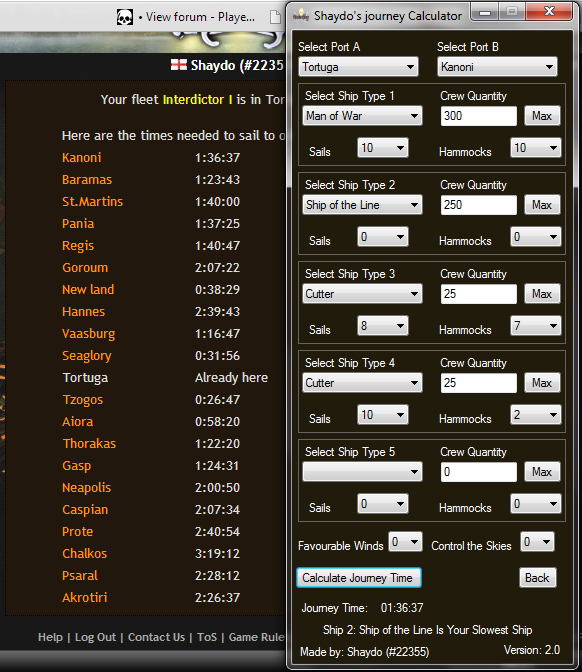Click the Back button
This screenshot has height=672, width=582.
pos(537,578)
